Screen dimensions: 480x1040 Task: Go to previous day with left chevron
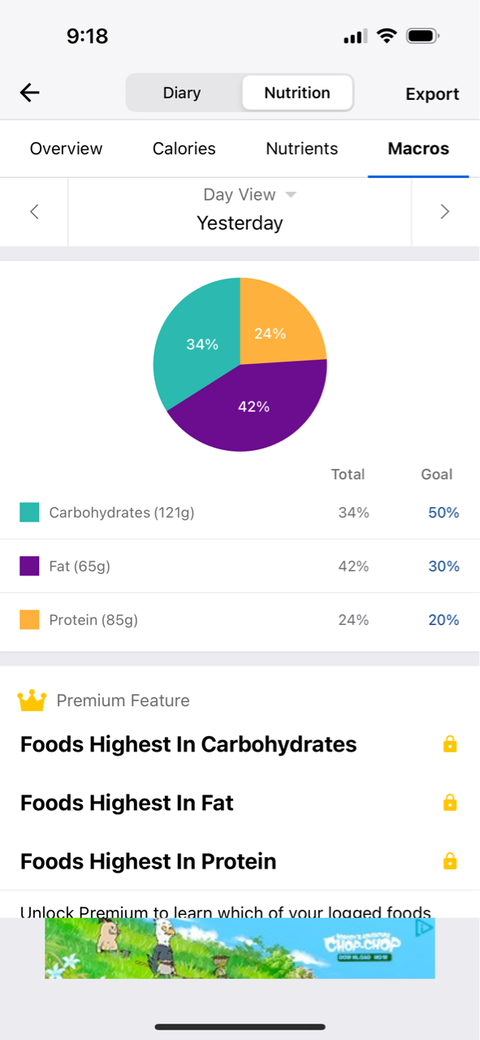(34, 212)
